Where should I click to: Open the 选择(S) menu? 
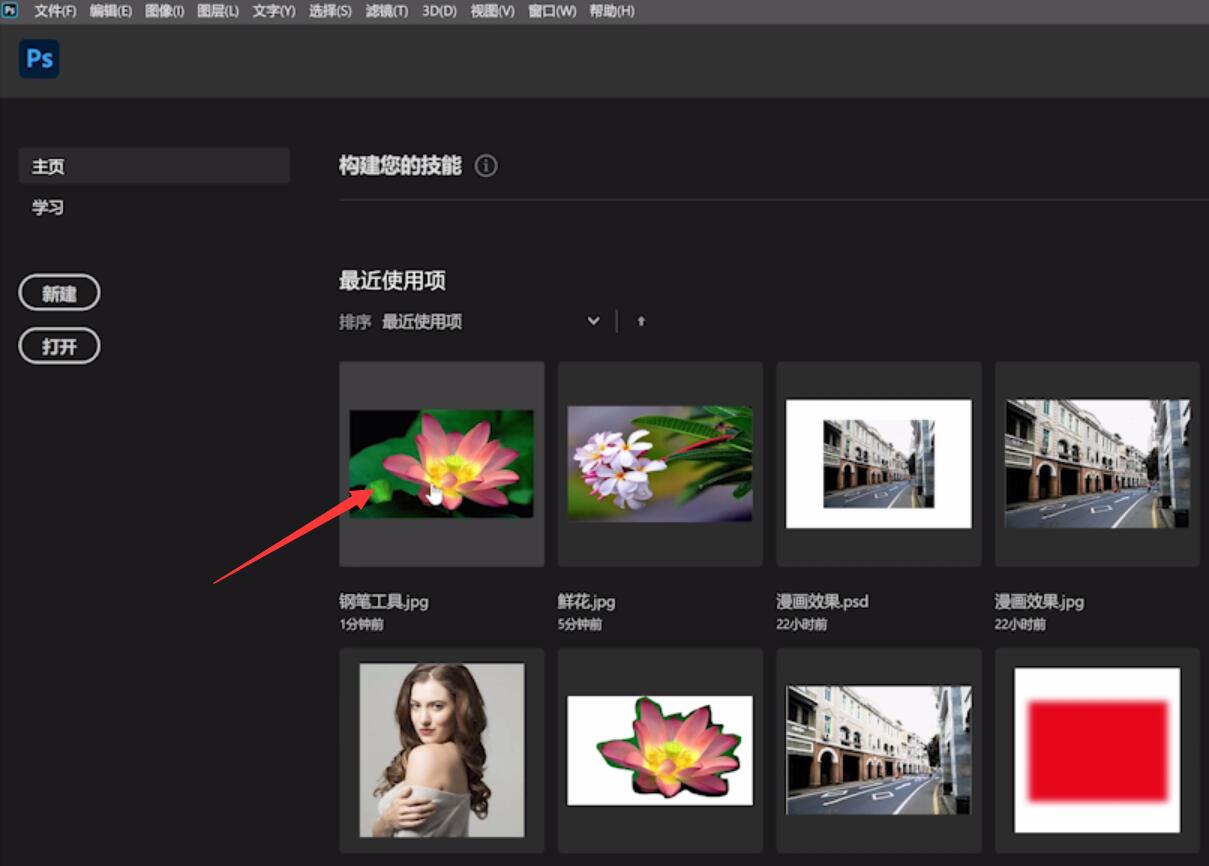pyautogui.click(x=330, y=11)
